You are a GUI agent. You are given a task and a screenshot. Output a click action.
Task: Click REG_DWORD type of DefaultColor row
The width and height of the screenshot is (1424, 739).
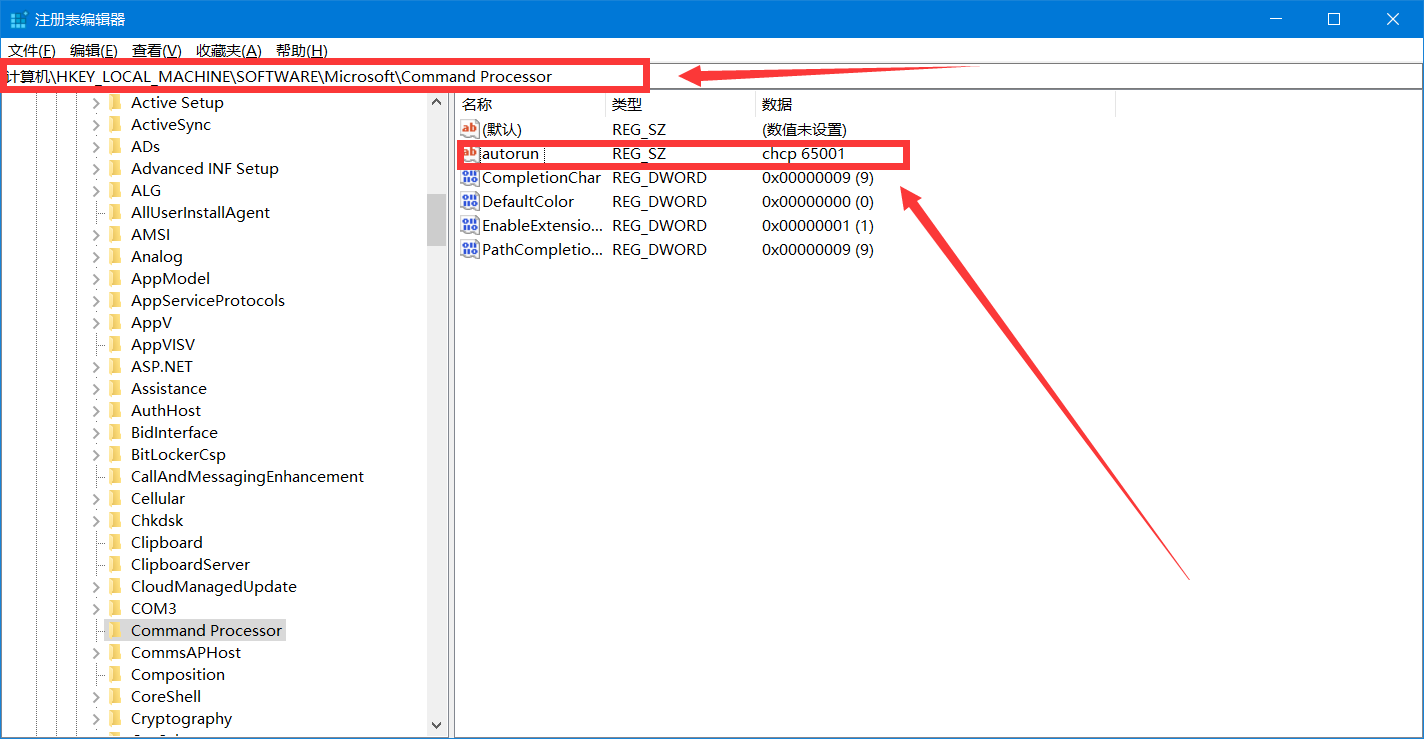pos(659,201)
